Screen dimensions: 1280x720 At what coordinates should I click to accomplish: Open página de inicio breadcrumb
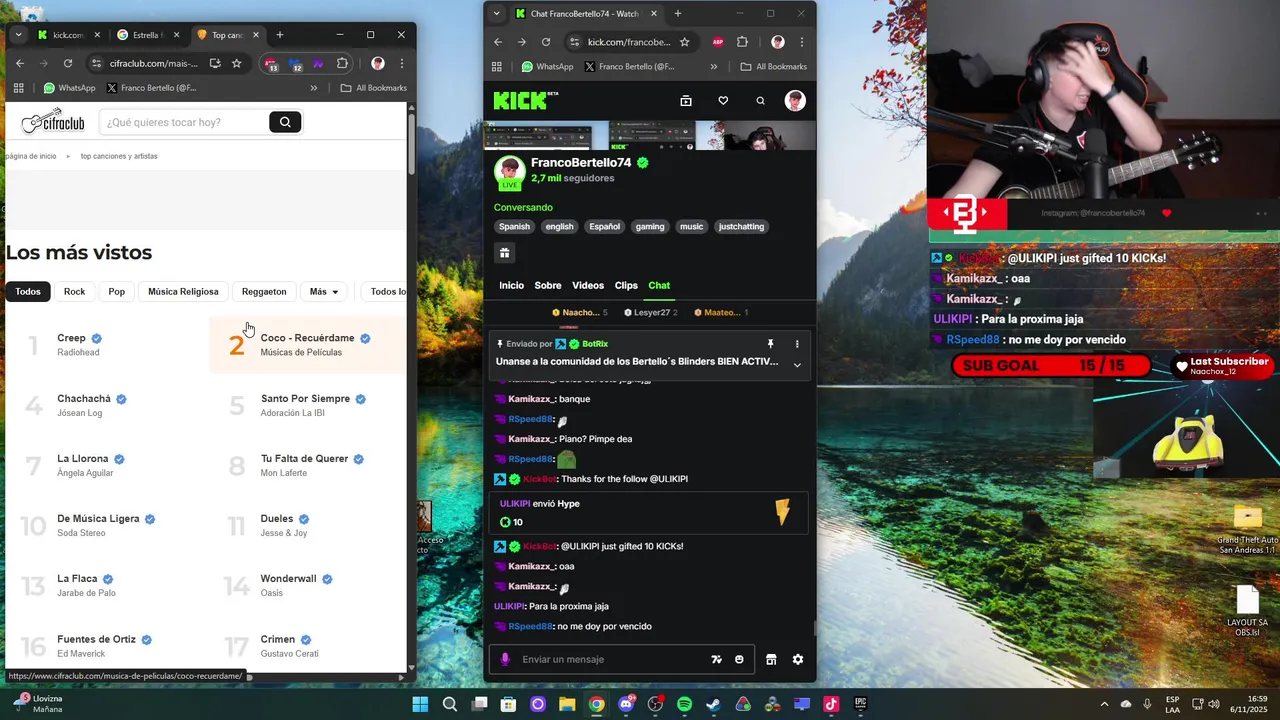coord(31,156)
